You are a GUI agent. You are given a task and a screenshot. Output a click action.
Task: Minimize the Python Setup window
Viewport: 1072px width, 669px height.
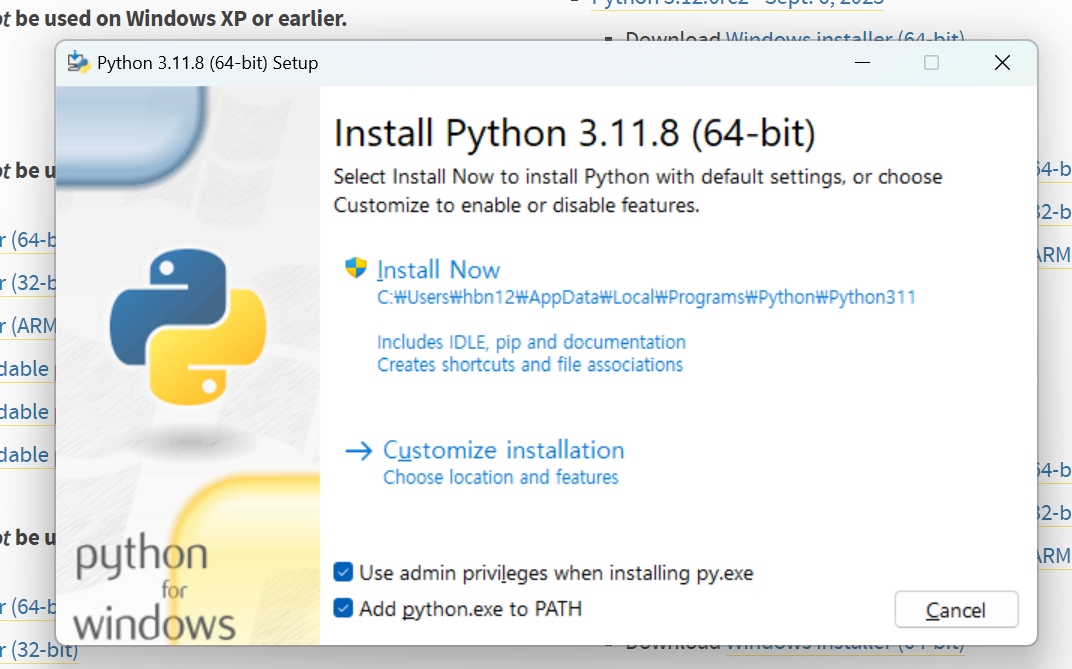(862, 63)
